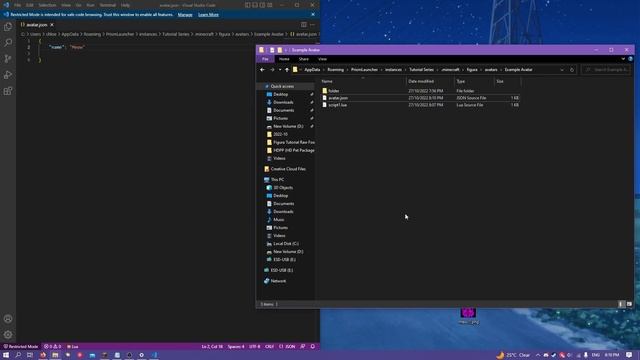Open the File menu in VS Code
This screenshot has height=360, width=640.
(18, 5)
